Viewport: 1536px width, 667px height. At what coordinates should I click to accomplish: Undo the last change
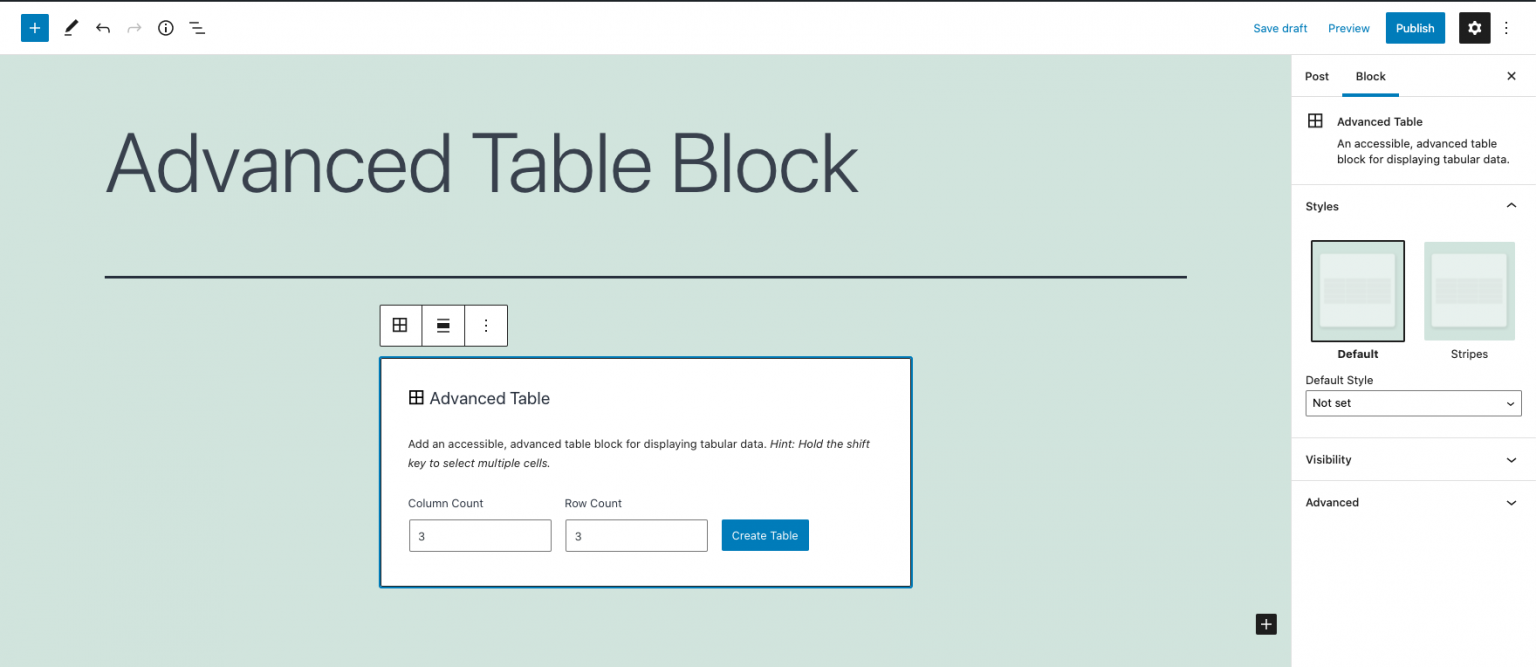point(102,27)
